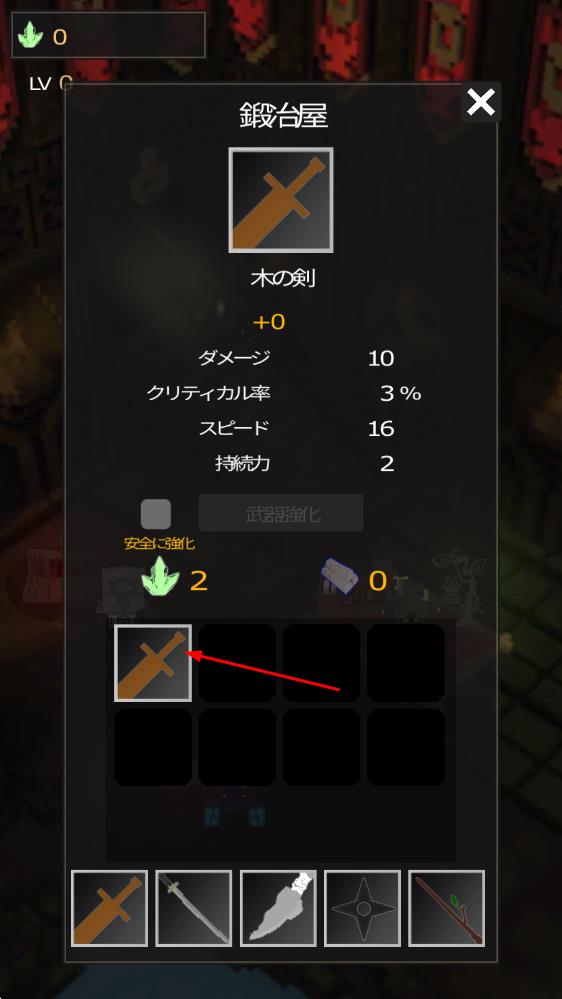Enable the 安全に強化 checkbox
Screen dimensions: 562x999
tap(156, 514)
